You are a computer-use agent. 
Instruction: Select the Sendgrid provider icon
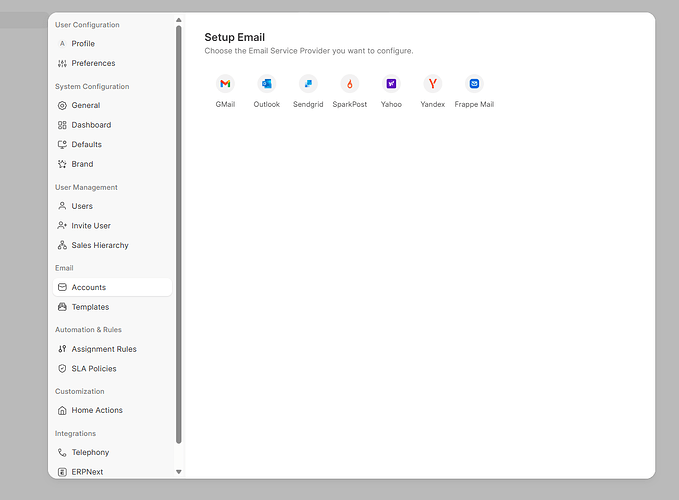pos(308,84)
